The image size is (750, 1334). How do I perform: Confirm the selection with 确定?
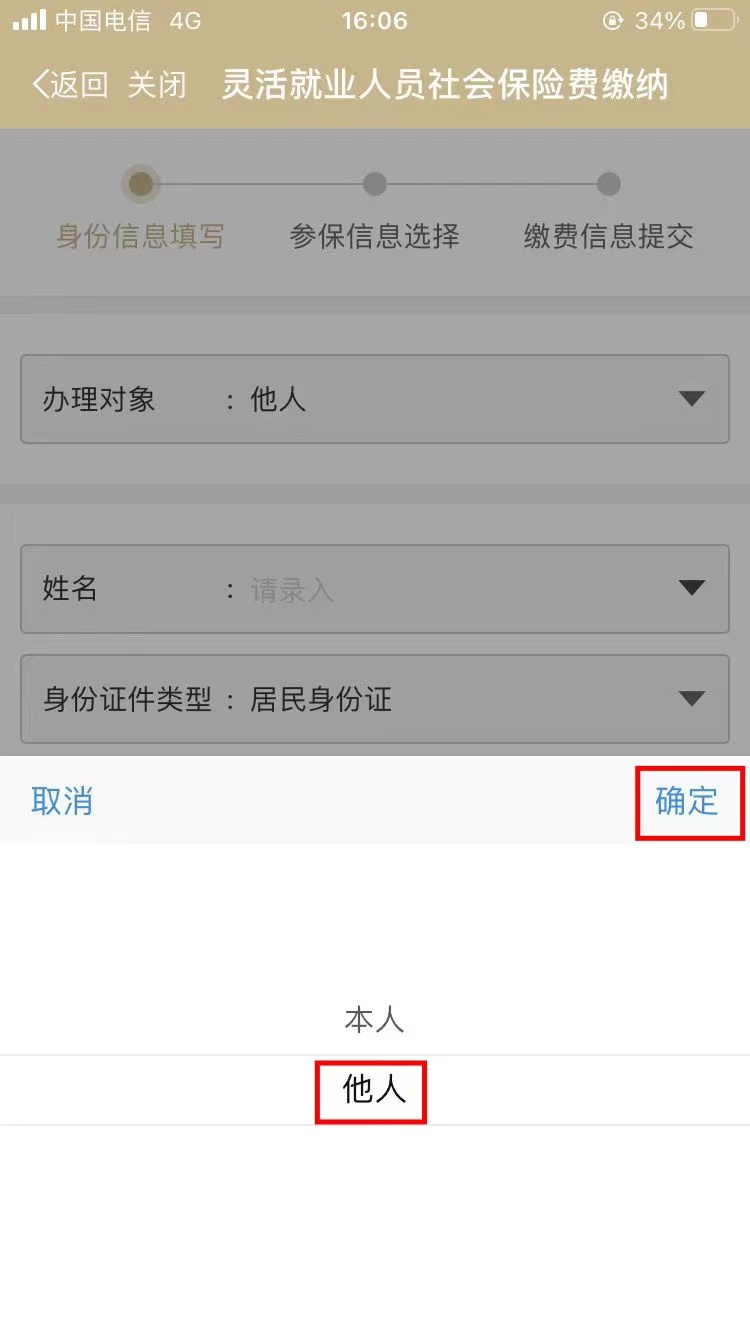coord(687,801)
